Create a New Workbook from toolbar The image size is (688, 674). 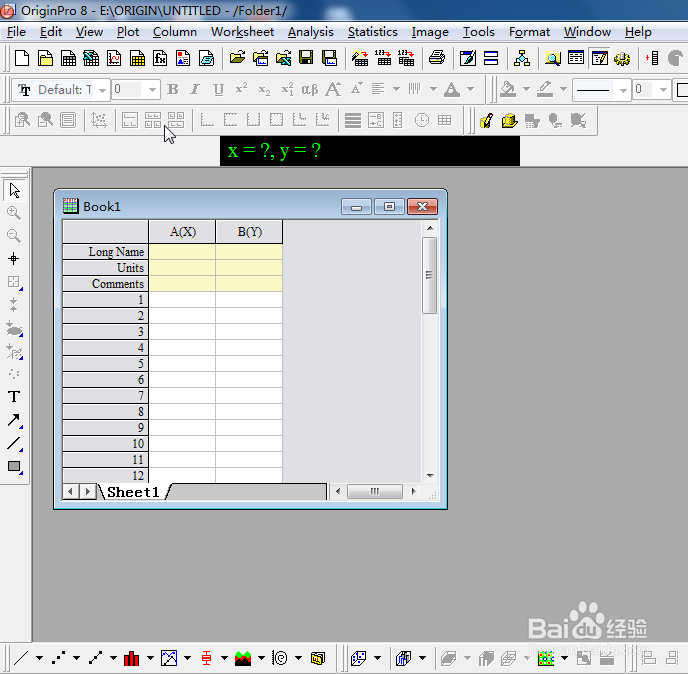(68, 58)
